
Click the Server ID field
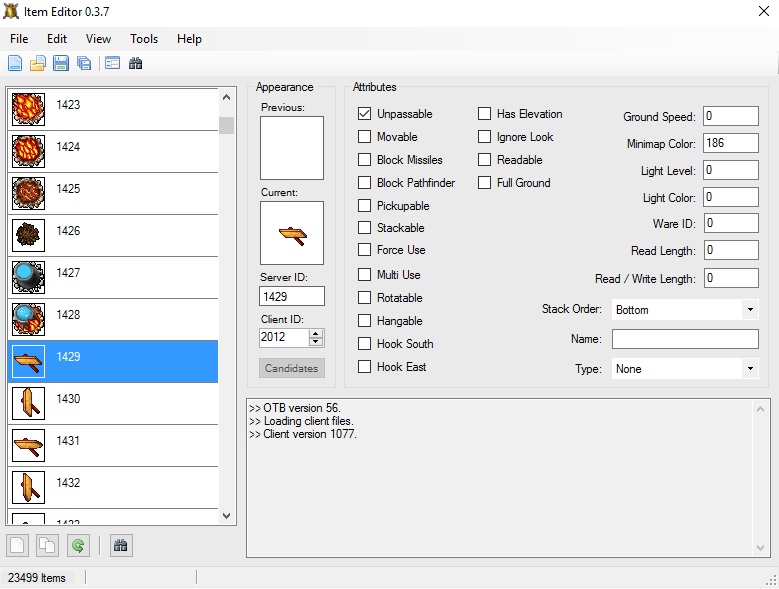(292, 296)
